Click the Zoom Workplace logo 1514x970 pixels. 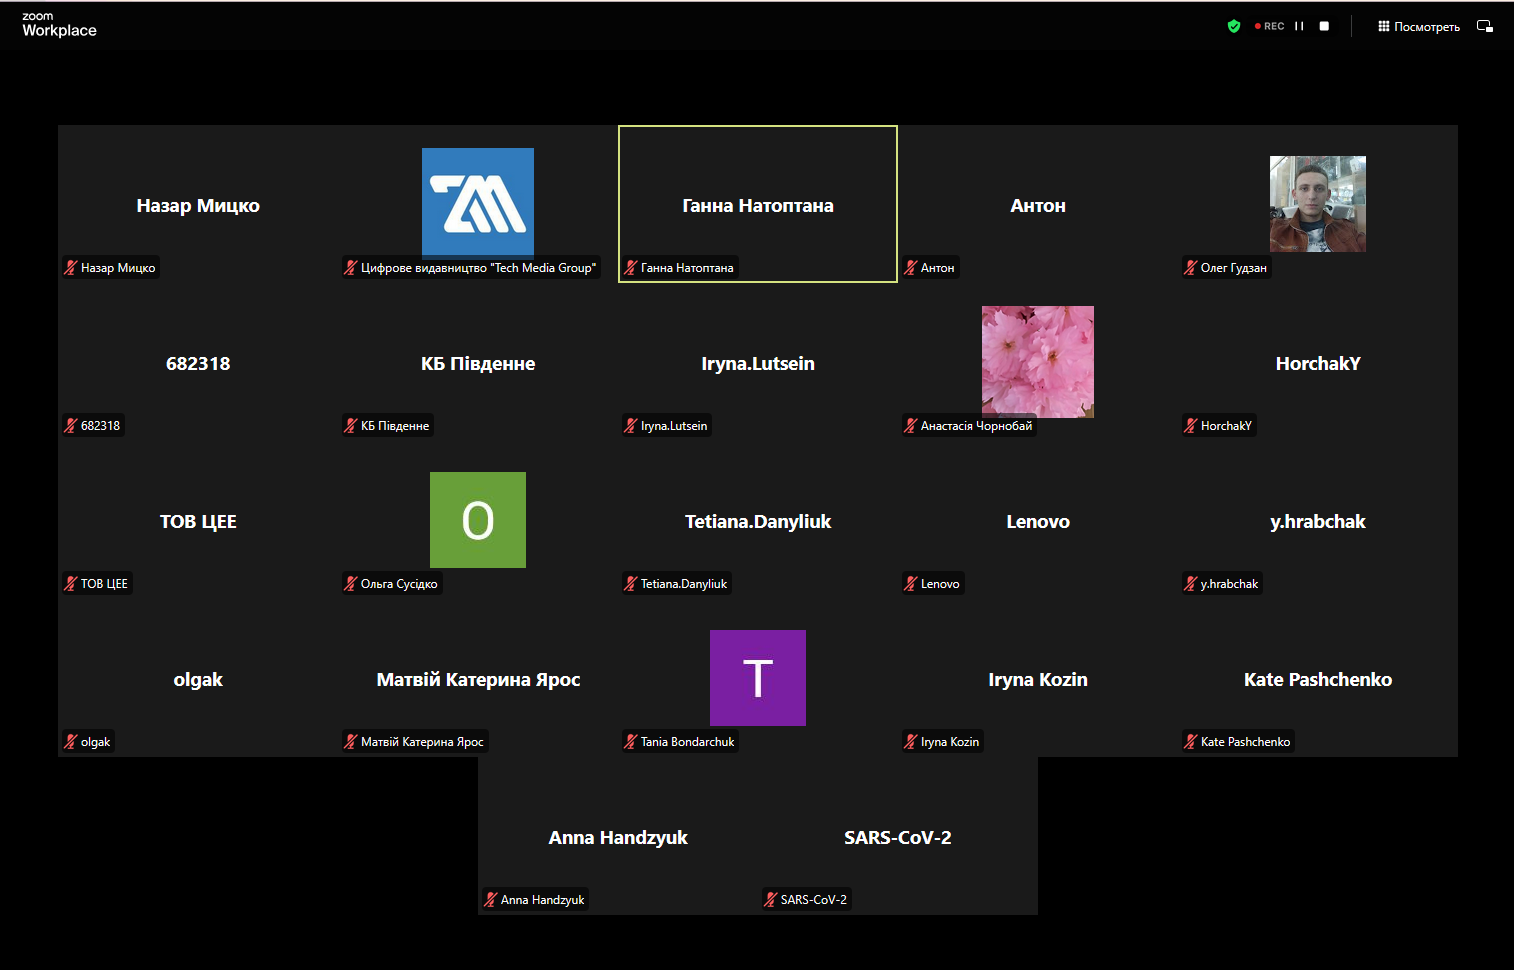[59, 24]
